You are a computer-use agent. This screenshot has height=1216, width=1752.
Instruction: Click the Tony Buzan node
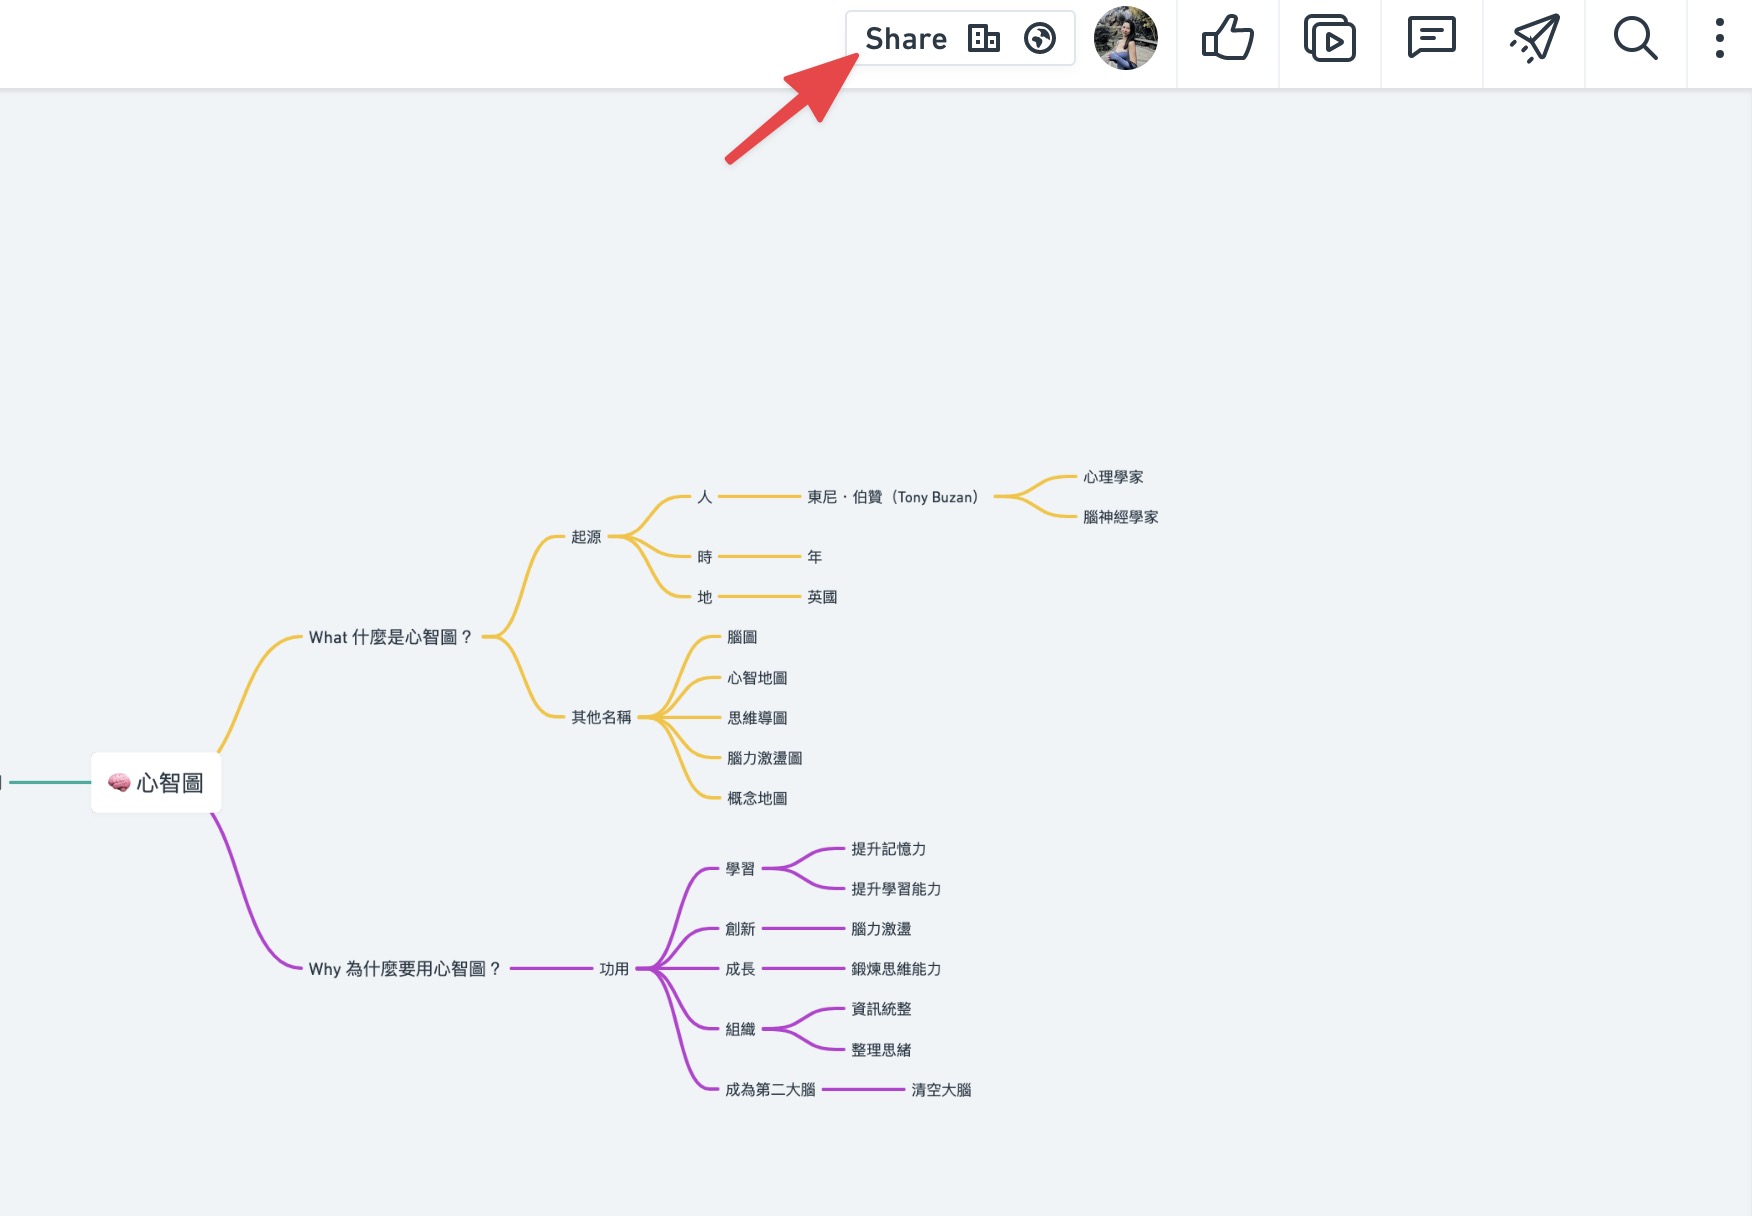pyautogui.click(x=893, y=497)
